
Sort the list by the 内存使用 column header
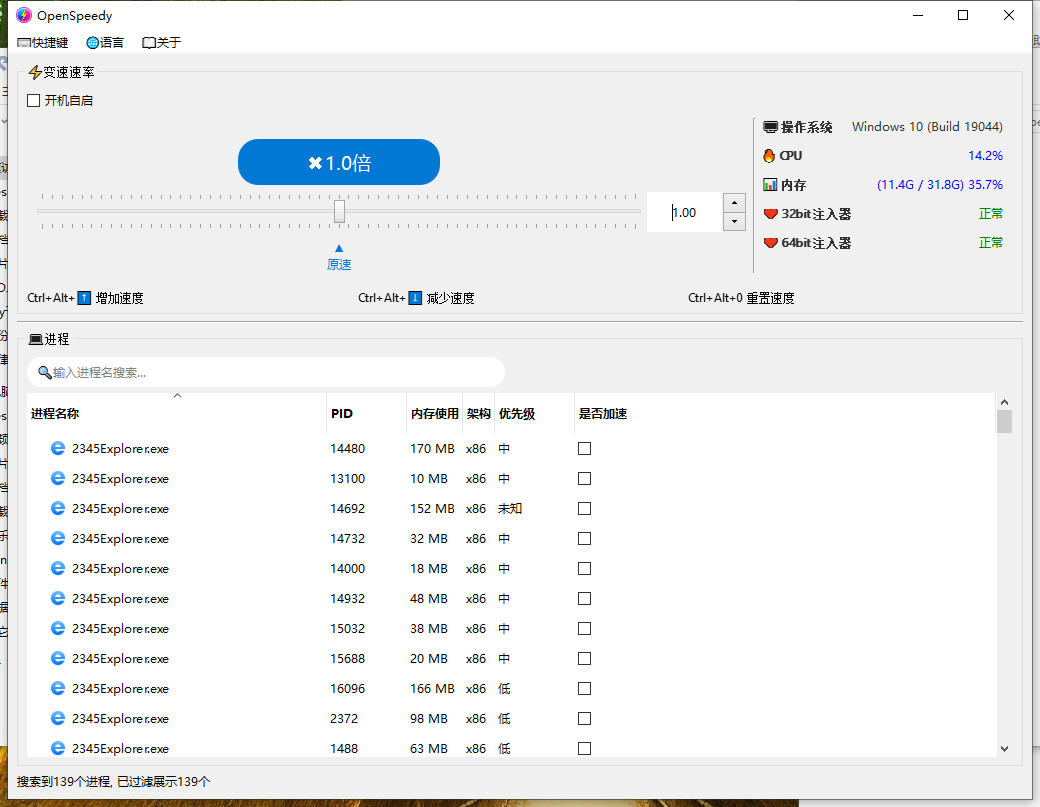434,413
